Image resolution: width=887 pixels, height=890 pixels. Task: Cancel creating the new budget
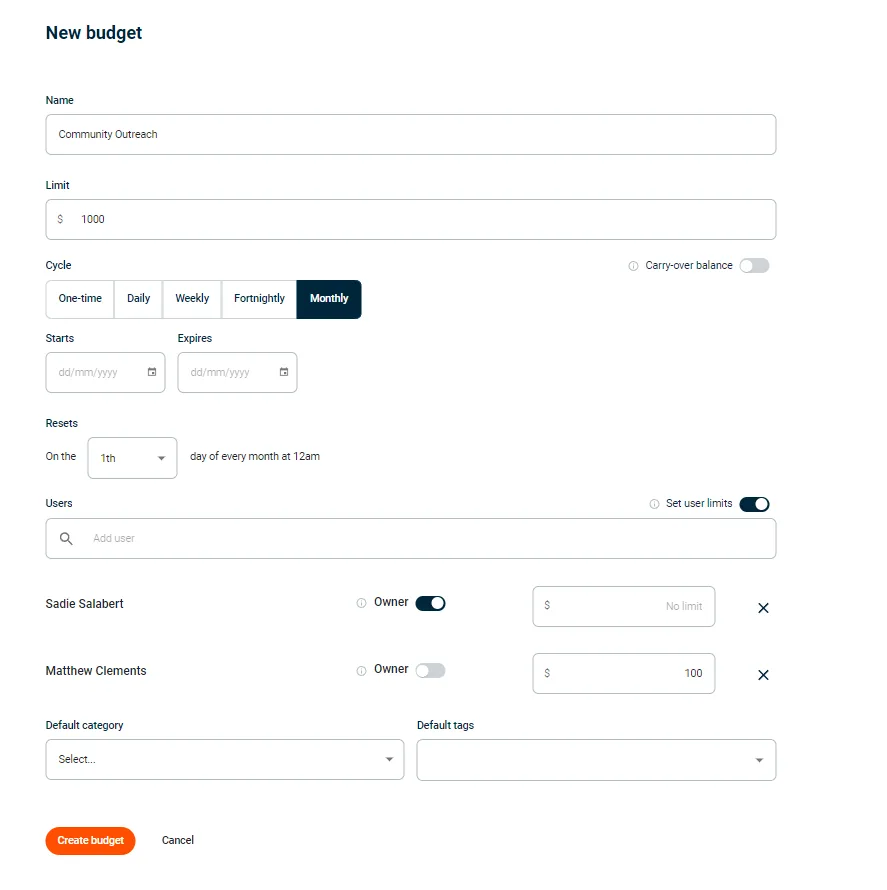click(177, 841)
